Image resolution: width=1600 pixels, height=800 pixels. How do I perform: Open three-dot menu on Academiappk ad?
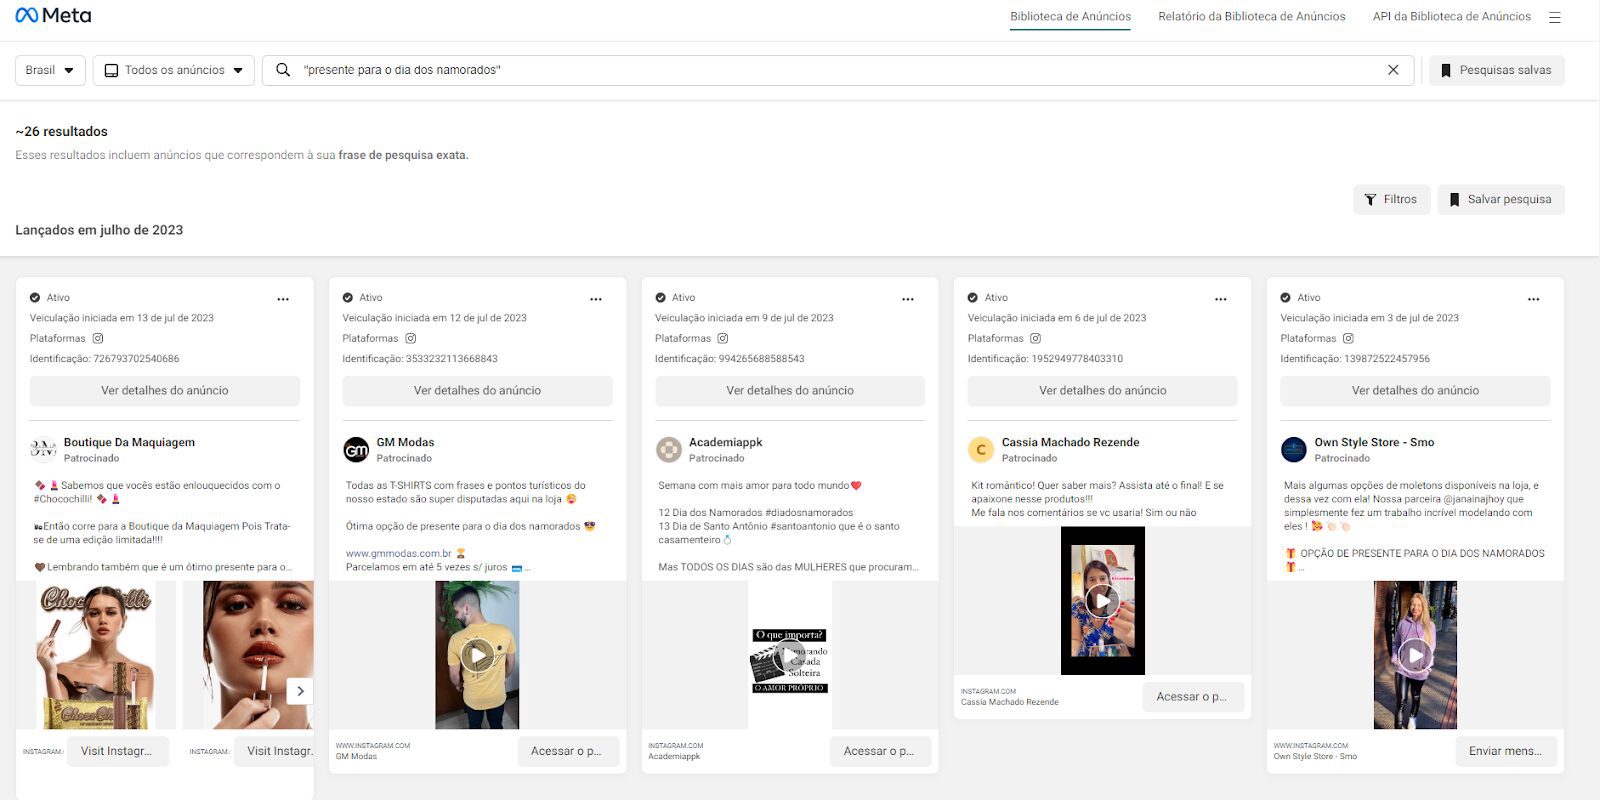pos(908,299)
